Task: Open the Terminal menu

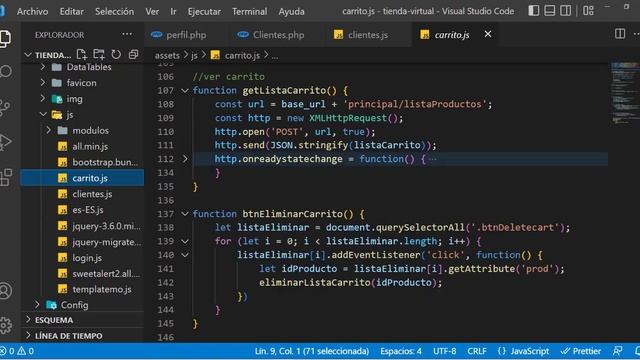Action: pyautogui.click(x=249, y=11)
